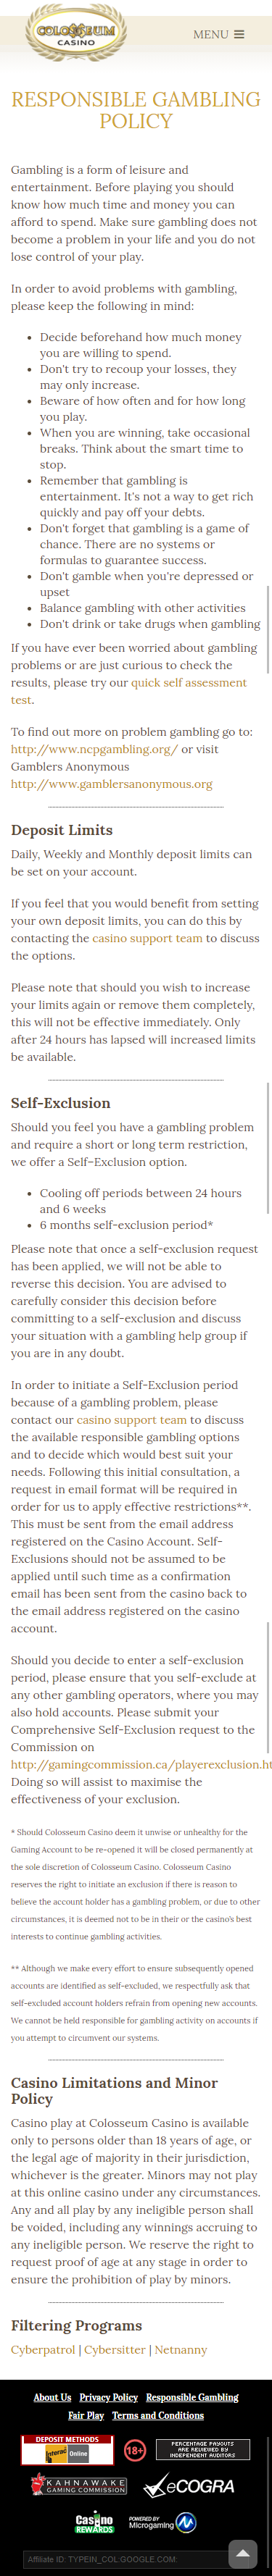Open the gamingcommission.ca player exclusion link

click(141, 1765)
